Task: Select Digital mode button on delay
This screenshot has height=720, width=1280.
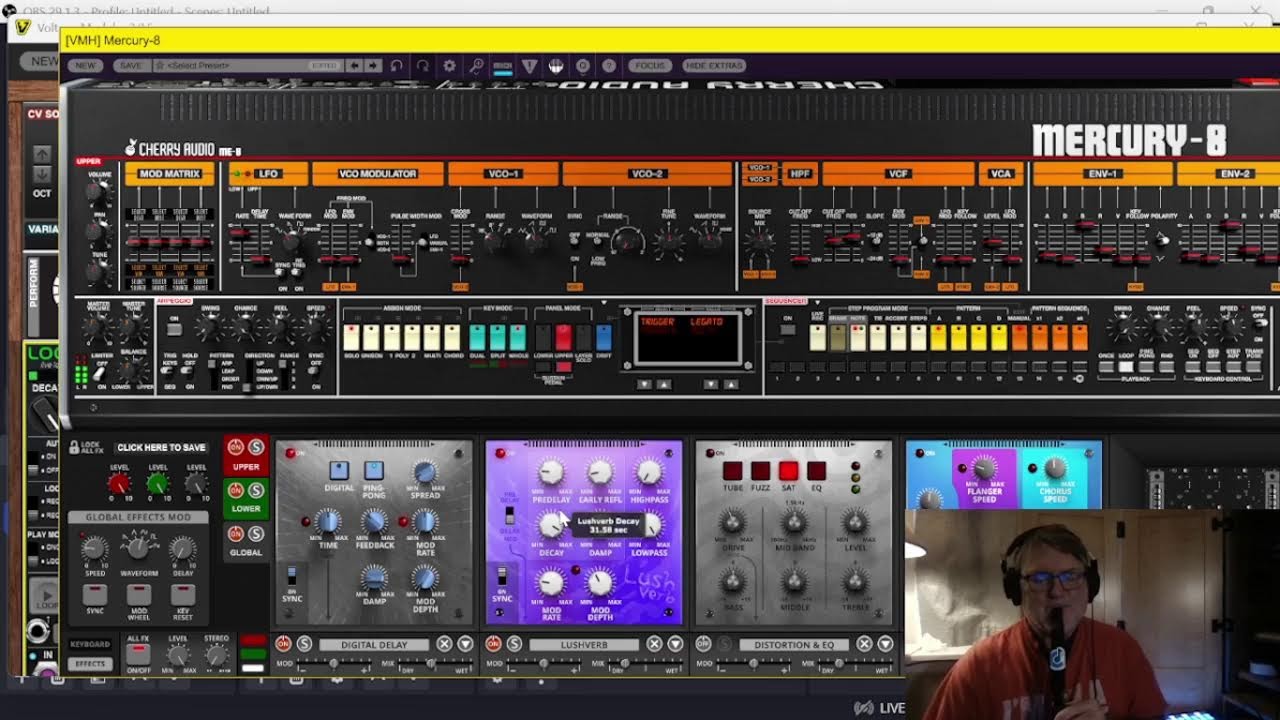Action: coord(339,470)
